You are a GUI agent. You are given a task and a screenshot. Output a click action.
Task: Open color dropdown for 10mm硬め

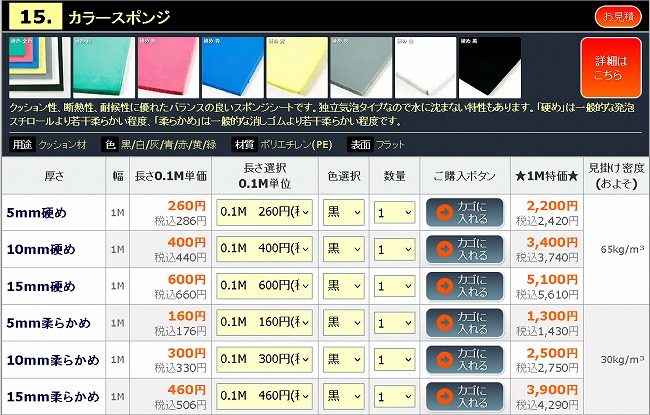point(343,249)
